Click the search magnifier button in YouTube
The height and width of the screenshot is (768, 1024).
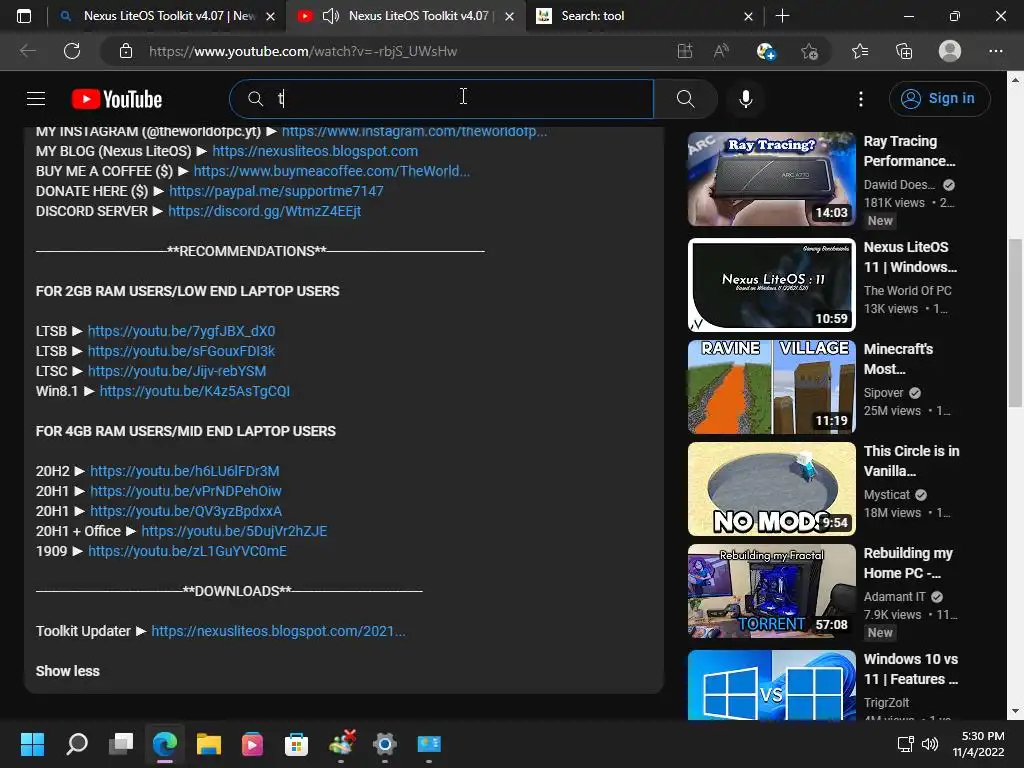point(685,99)
